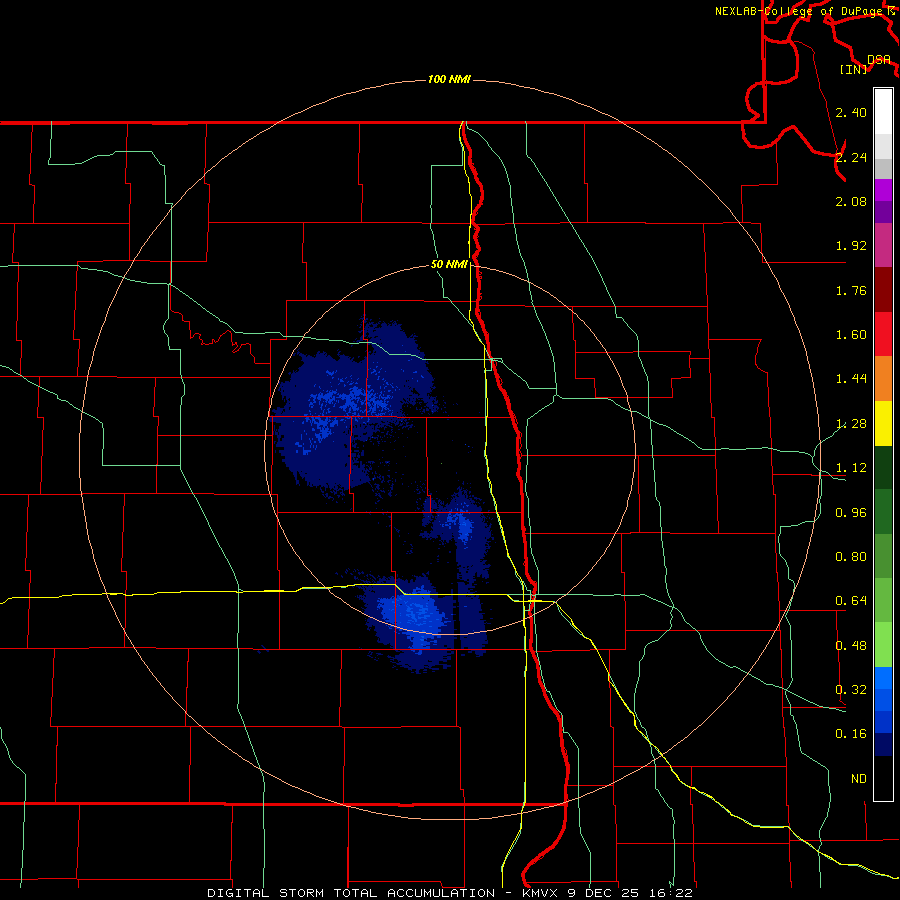Click the dark red legend swatch
Screen dimensions: 900x900
(x=883, y=290)
